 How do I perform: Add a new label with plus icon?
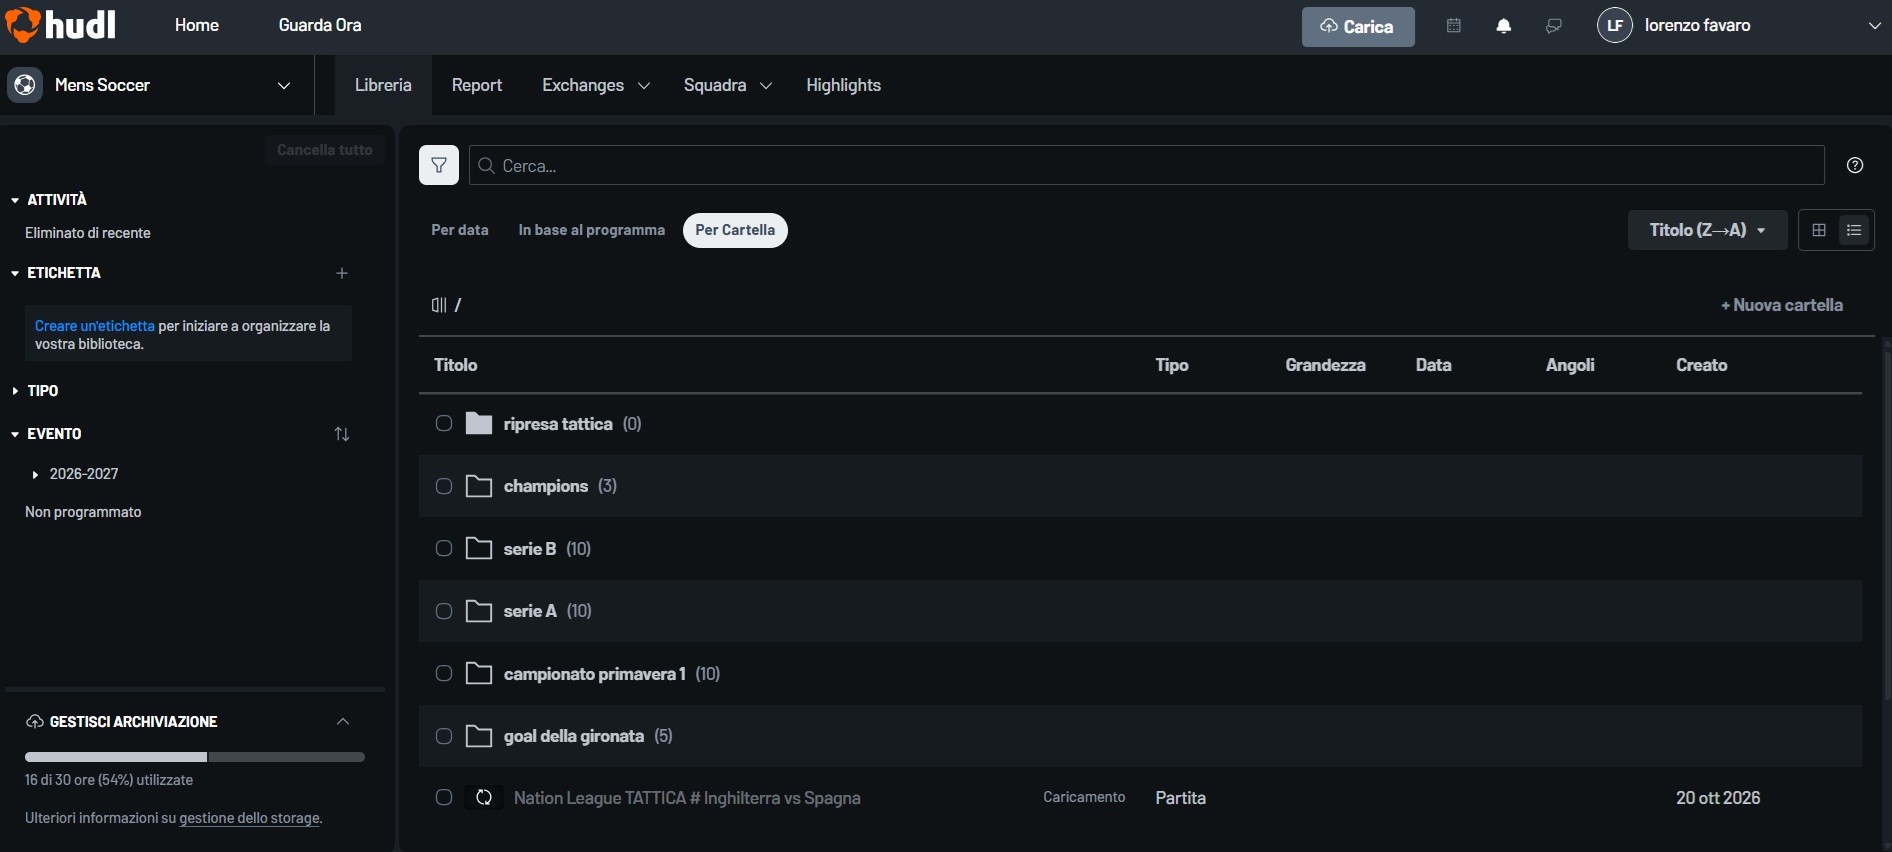tap(342, 273)
